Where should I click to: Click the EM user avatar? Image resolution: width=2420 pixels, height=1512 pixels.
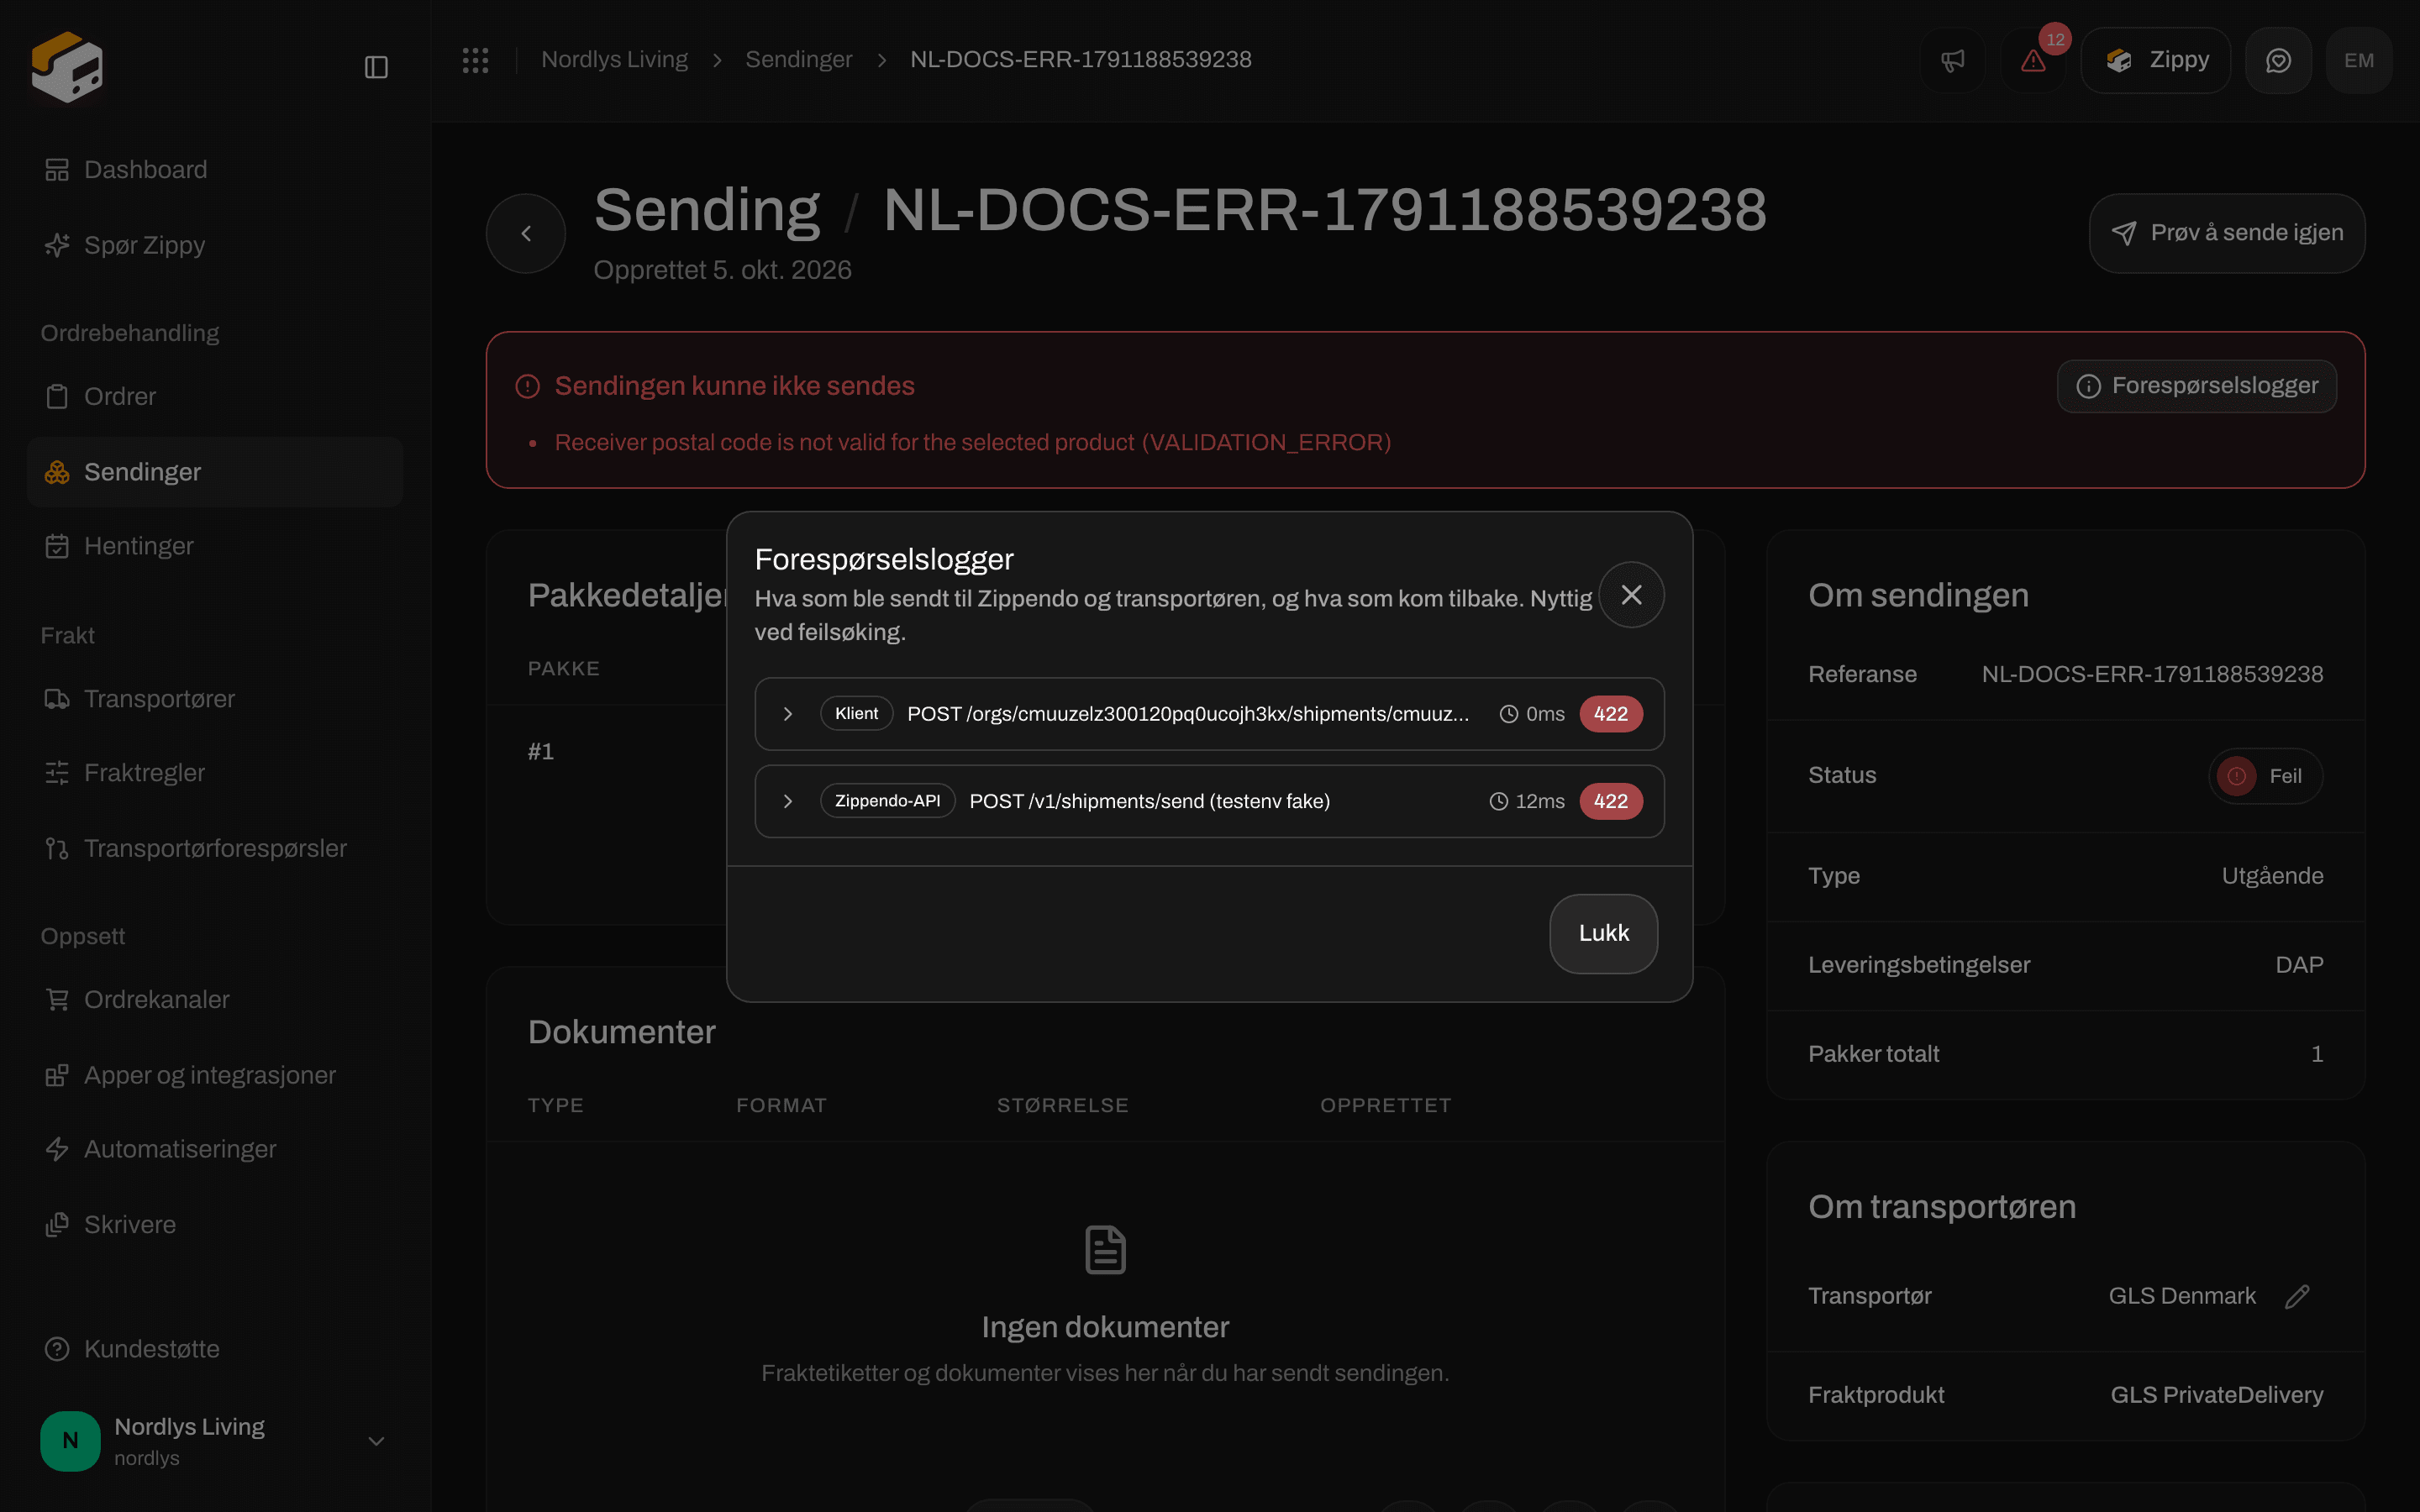tap(2359, 60)
